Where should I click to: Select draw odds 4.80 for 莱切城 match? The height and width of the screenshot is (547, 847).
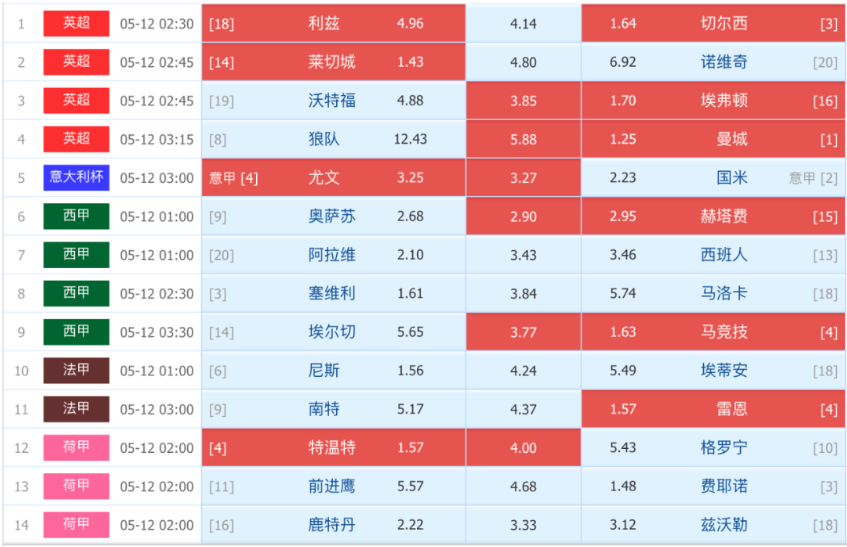click(x=523, y=62)
